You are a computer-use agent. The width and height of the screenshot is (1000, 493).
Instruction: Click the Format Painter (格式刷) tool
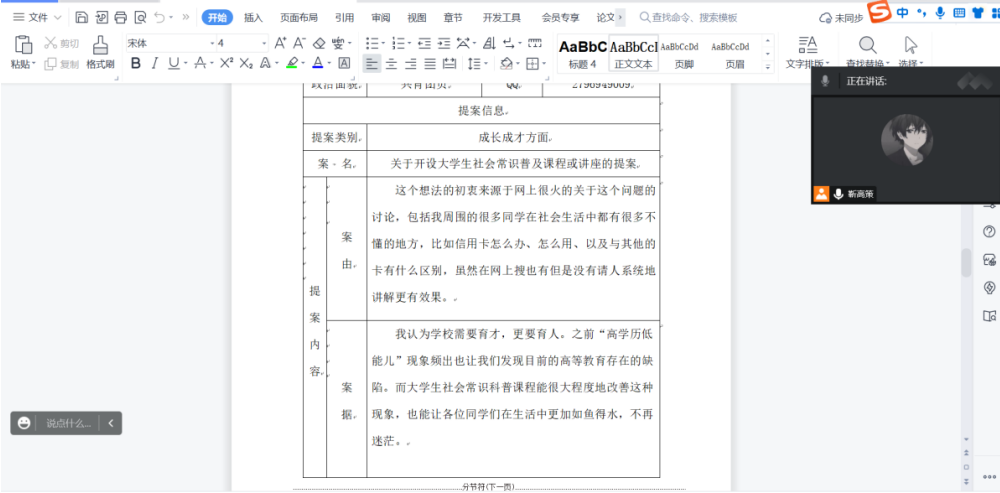pyautogui.click(x=99, y=52)
